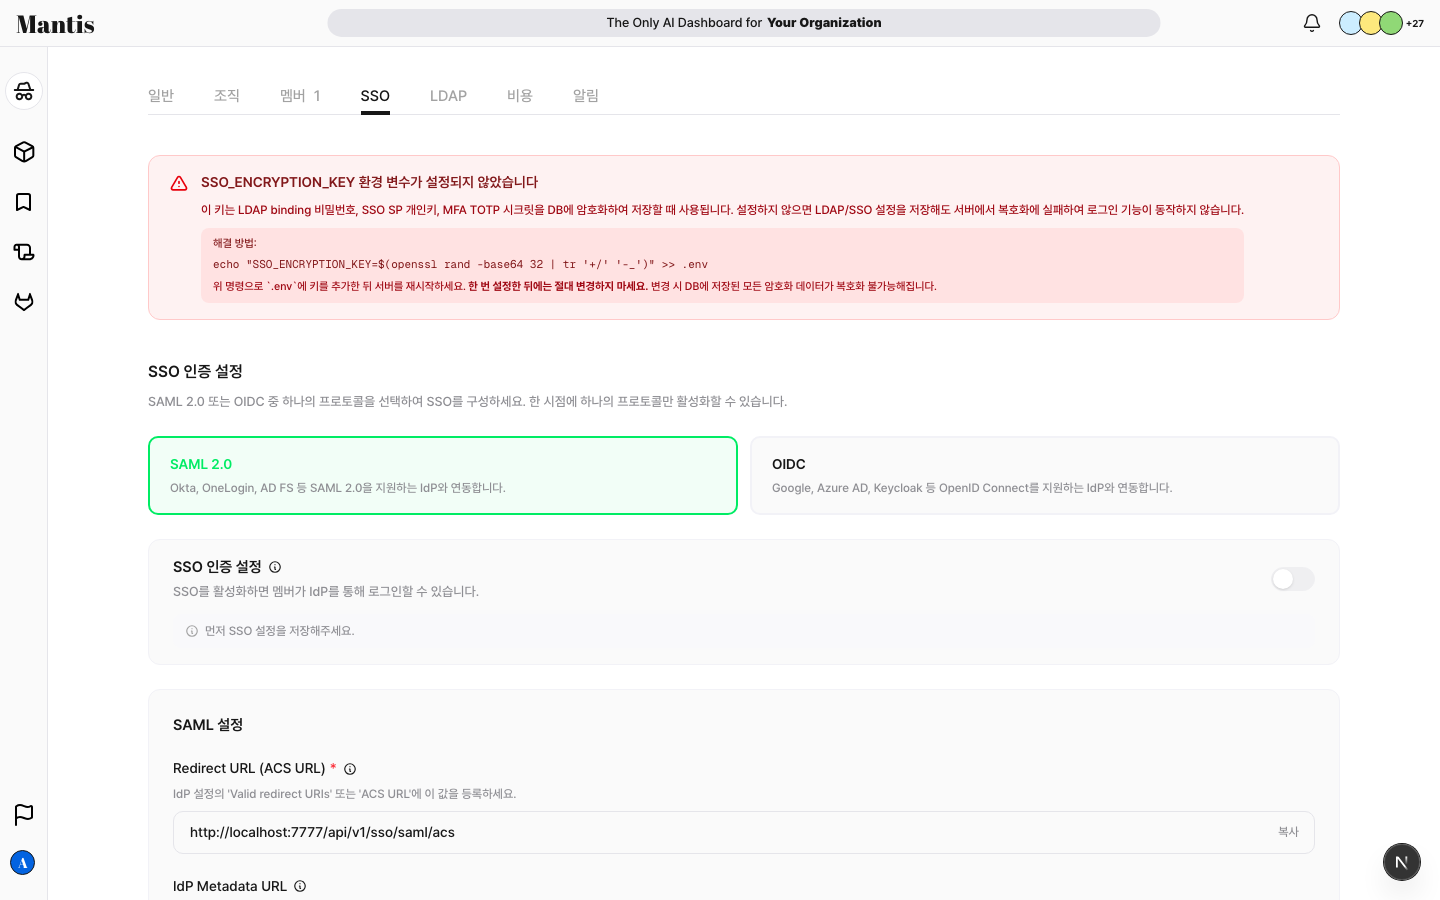Click info icon next to IdP Metadata URL
1440x900 pixels.
tap(300, 886)
